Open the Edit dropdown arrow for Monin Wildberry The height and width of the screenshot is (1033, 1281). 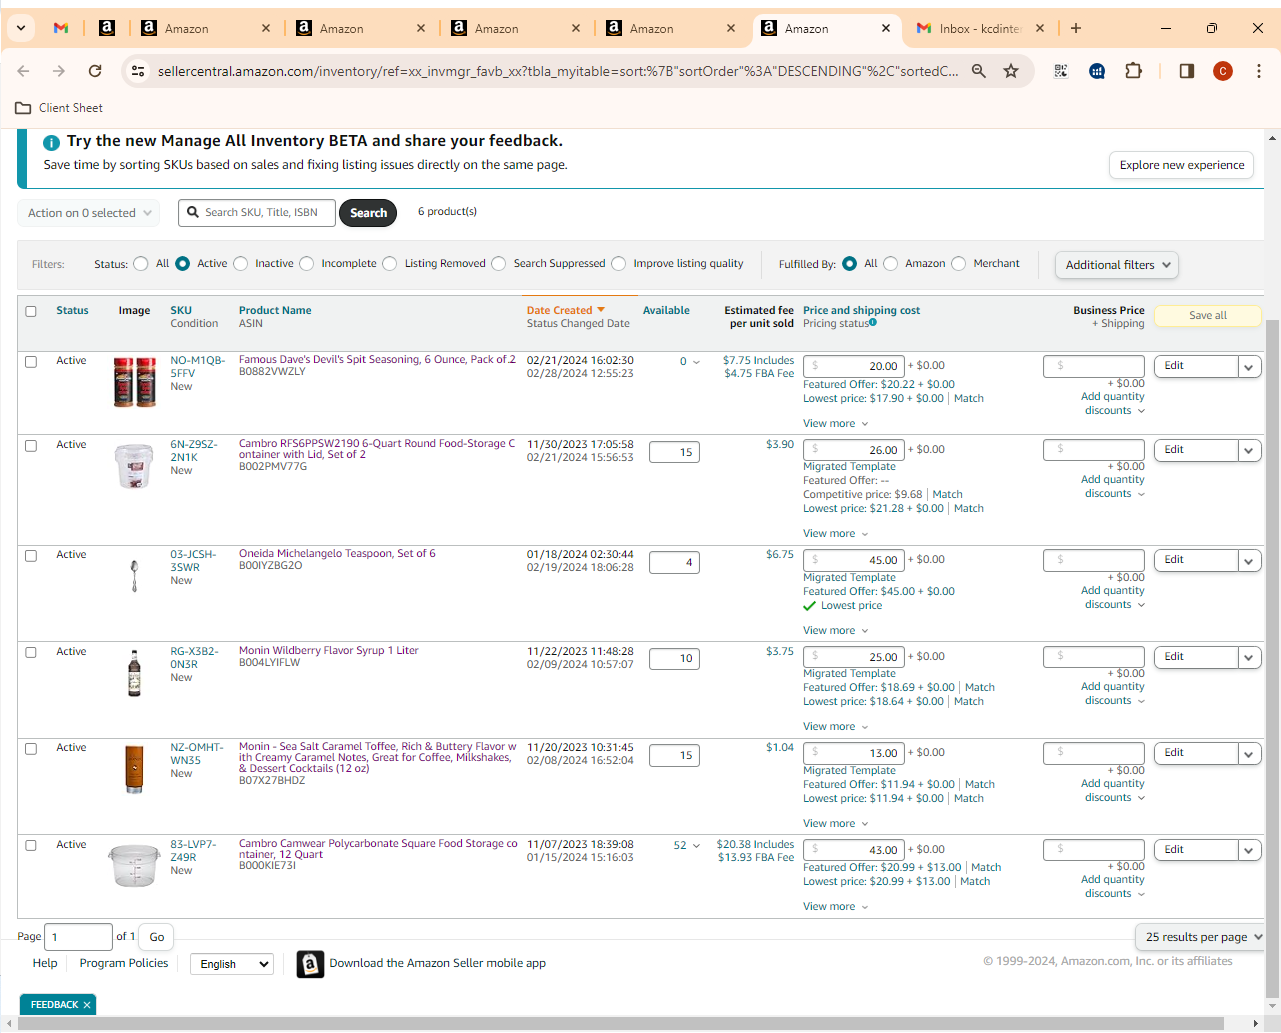[x=1249, y=658]
